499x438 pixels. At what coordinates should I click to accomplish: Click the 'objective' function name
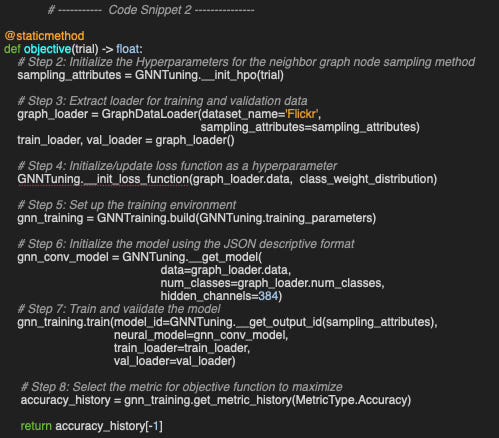click(x=47, y=49)
